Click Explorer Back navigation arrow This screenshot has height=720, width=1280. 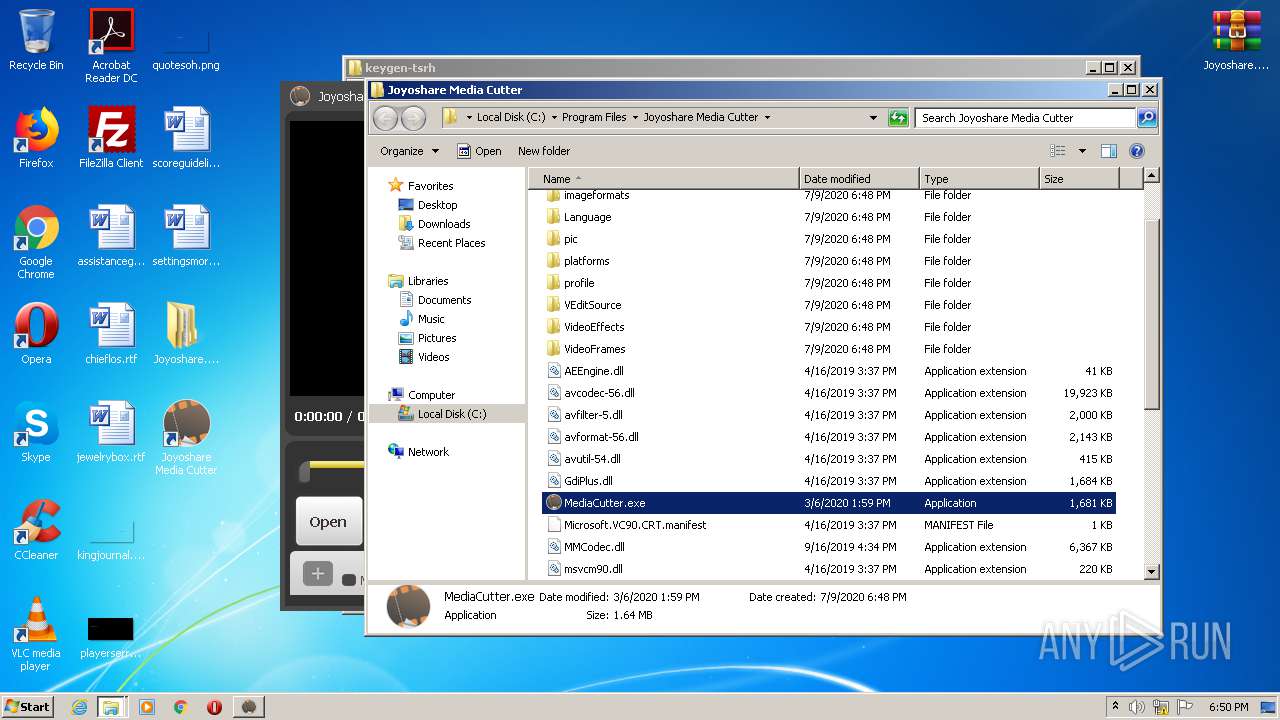point(385,118)
